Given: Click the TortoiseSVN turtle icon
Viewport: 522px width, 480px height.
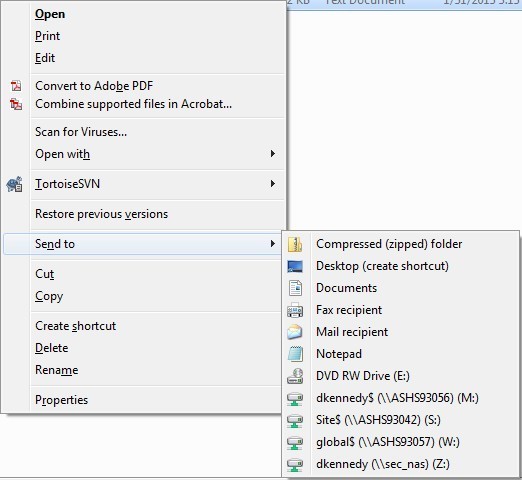Looking at the screenshot, I should (15, 184).
